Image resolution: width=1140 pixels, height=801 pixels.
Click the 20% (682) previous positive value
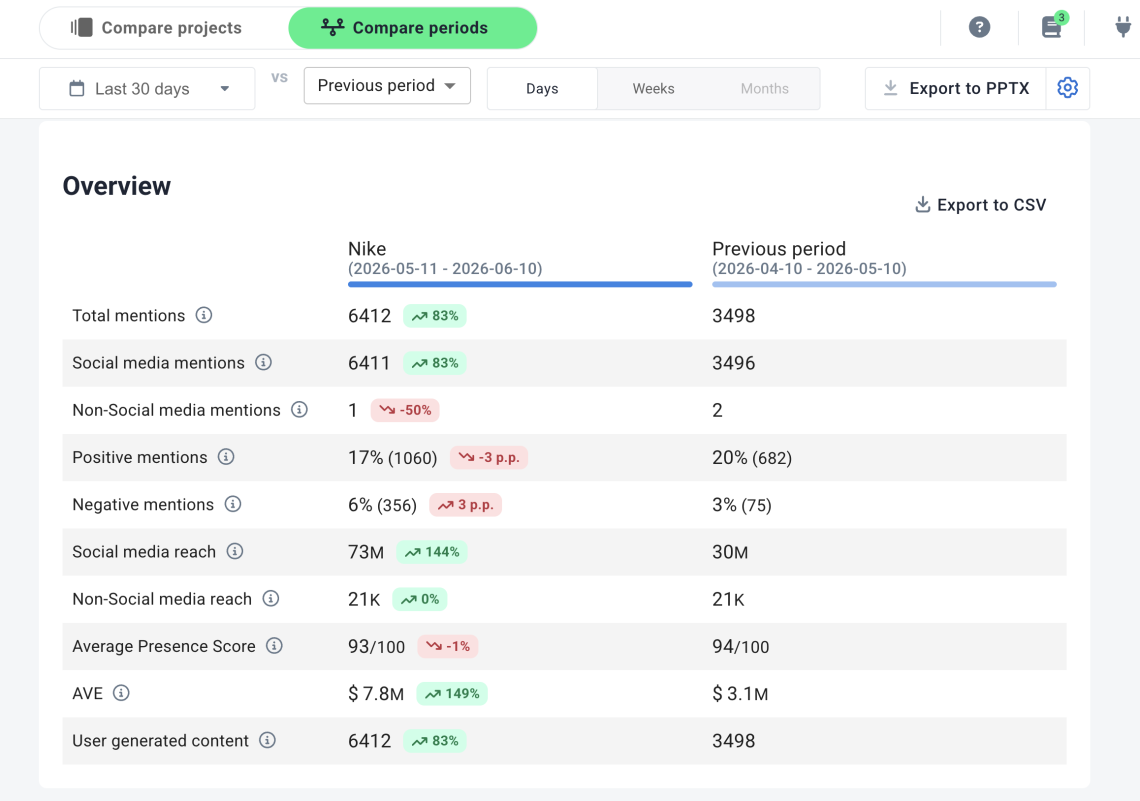(752, 458)
